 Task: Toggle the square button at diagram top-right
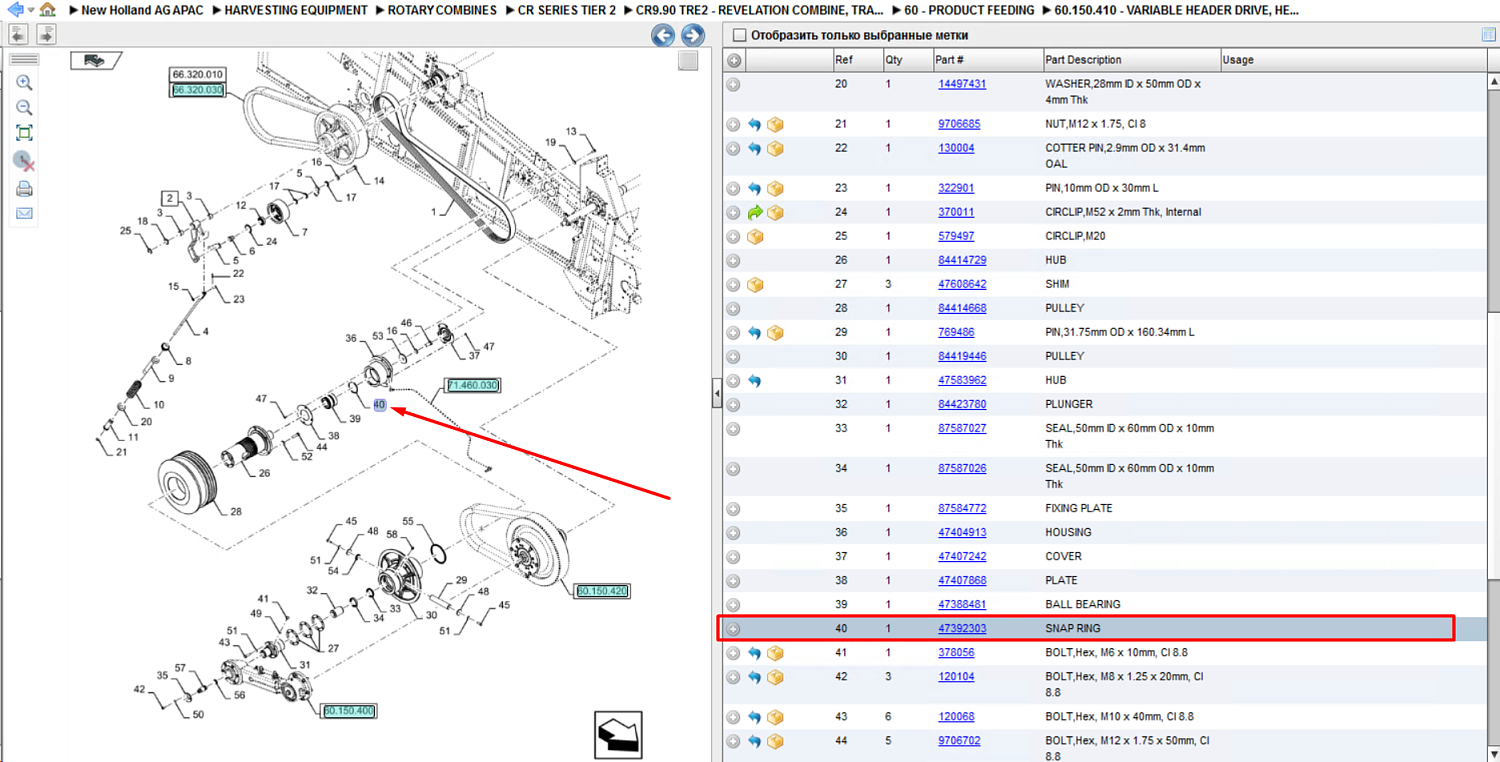click(x=688, y=61)
